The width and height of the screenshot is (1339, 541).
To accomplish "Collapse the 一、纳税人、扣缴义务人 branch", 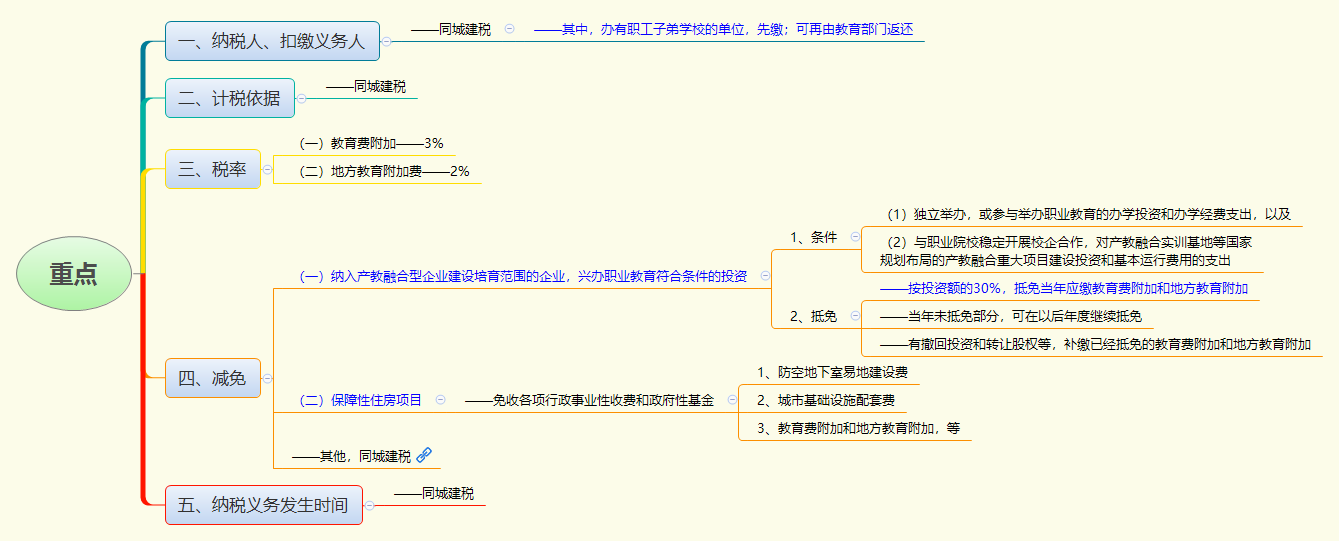I will coord(386,42).
